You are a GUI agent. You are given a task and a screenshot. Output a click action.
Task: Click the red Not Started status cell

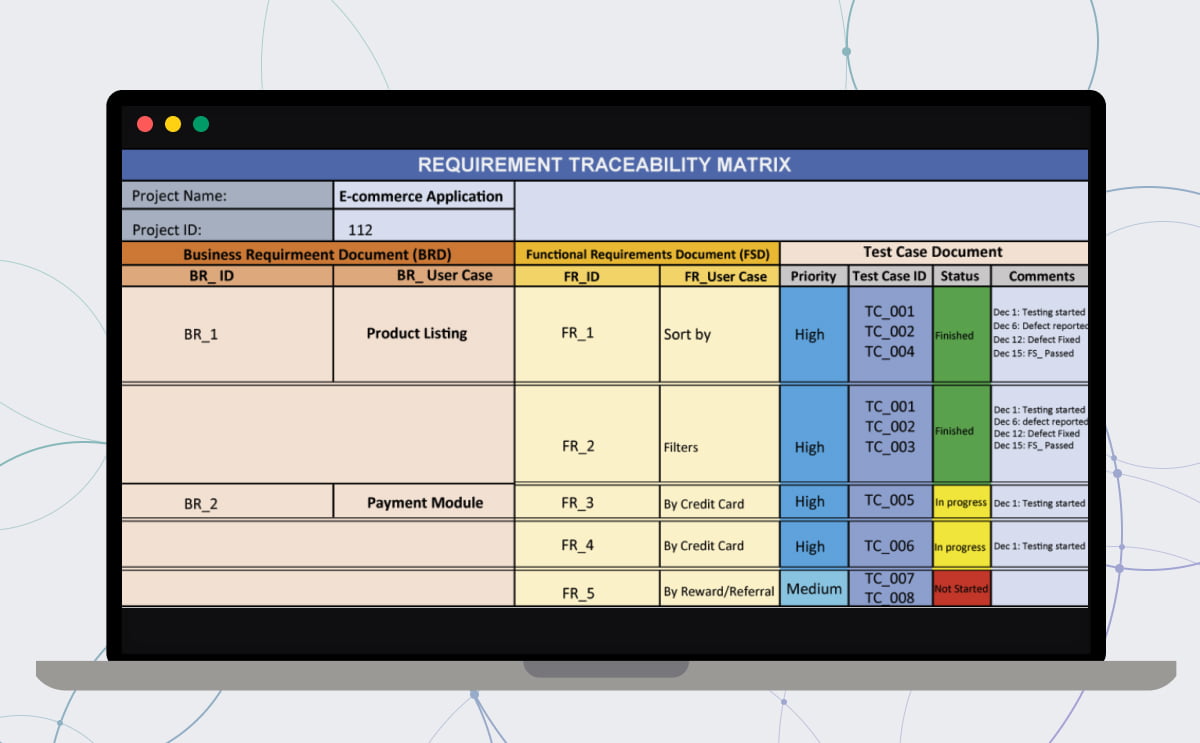tap(960, 589)
